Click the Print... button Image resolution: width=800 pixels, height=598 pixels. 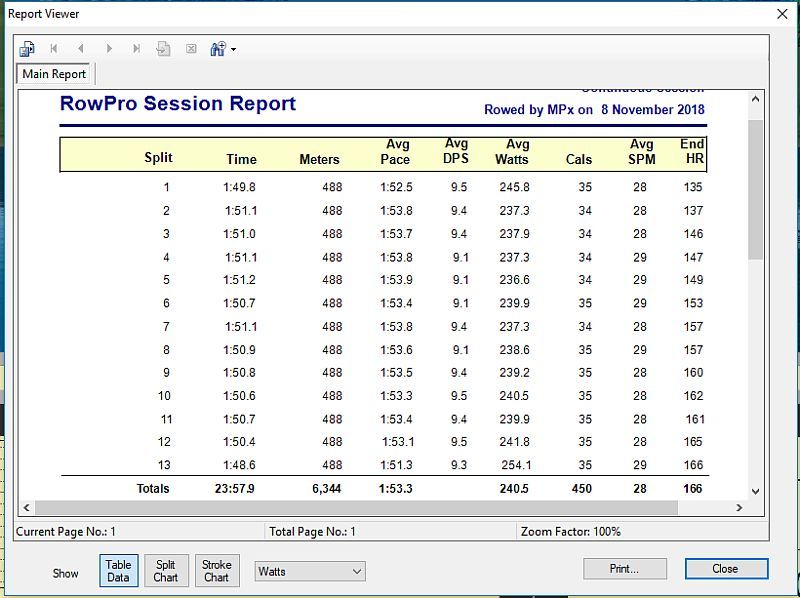pyautogui.click(x=624, y=568)
